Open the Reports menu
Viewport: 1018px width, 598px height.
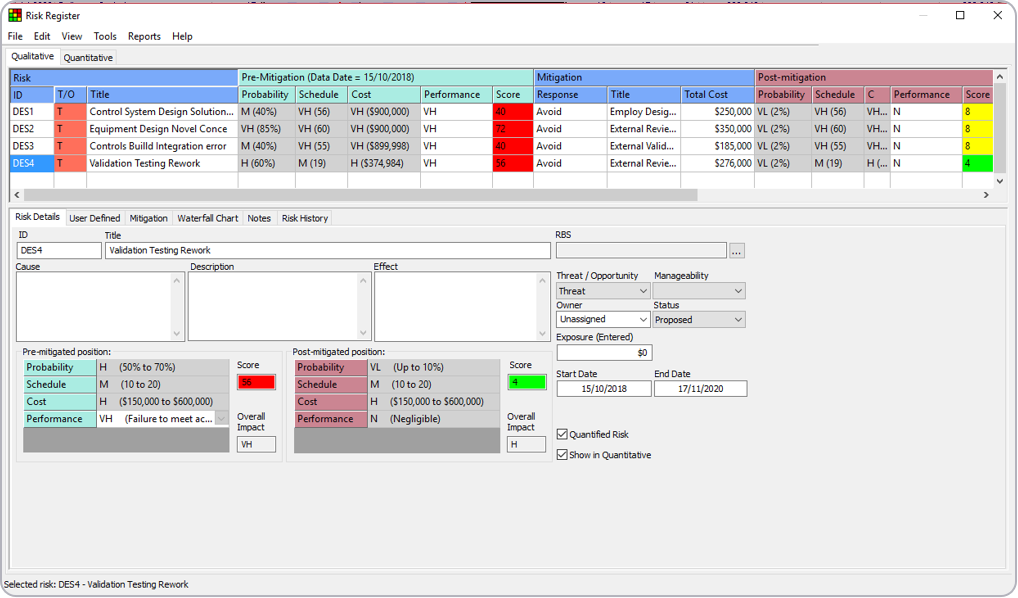coord(144,36)
